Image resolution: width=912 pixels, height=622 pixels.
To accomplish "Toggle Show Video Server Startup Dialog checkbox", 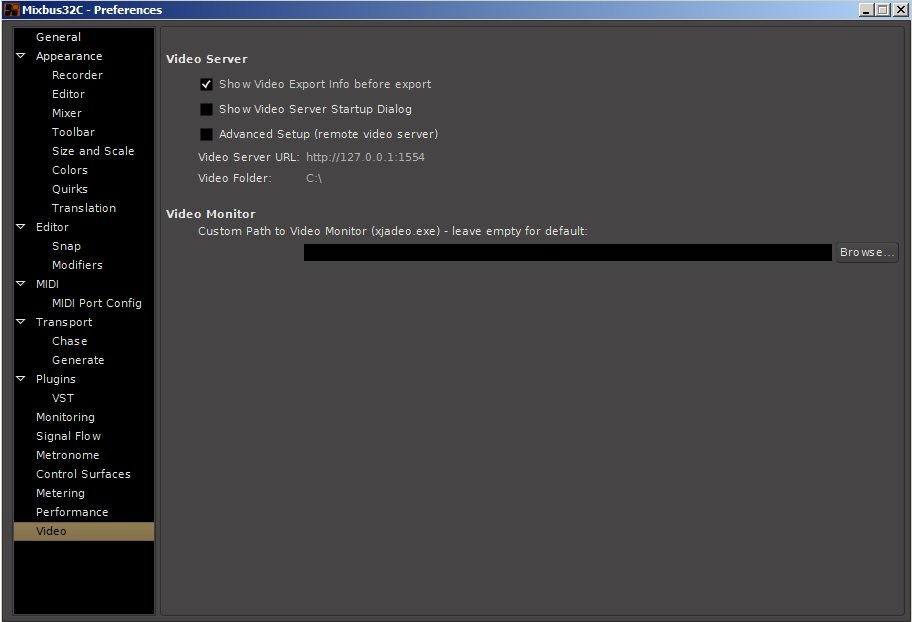I will 206,109.
